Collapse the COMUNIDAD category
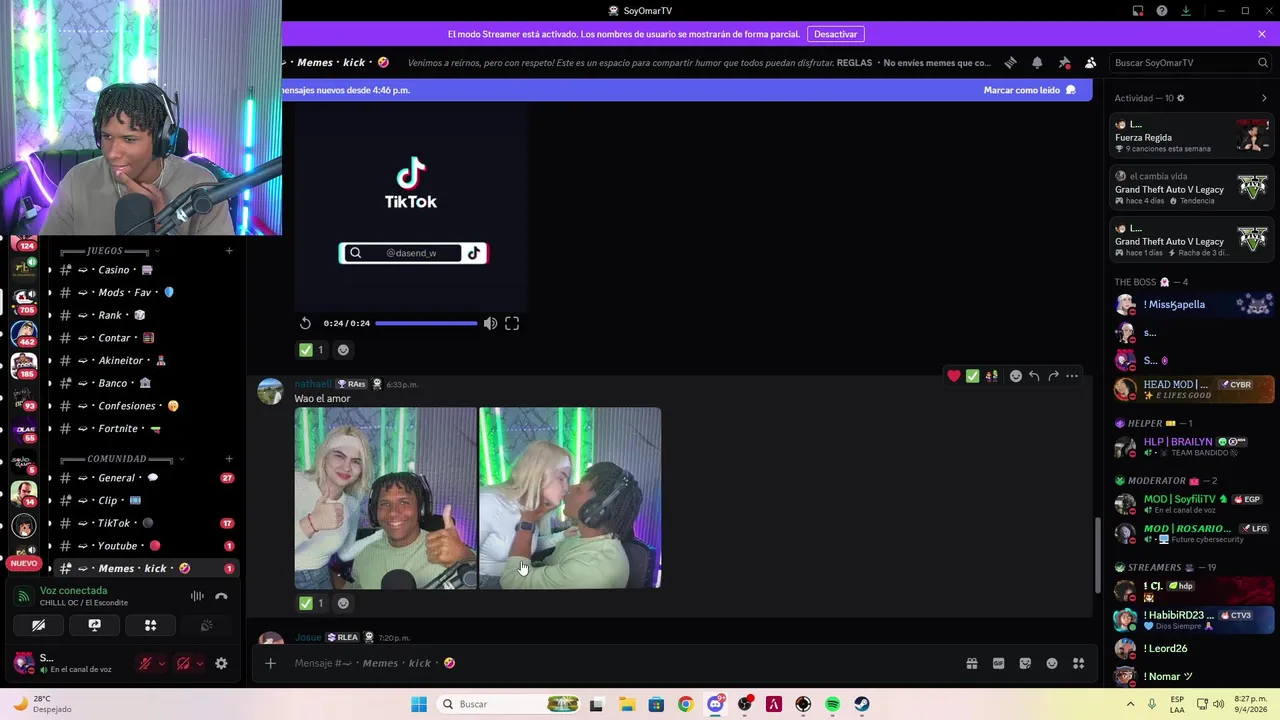Viewport: 1280px width, 720px height. coord(117,459)
